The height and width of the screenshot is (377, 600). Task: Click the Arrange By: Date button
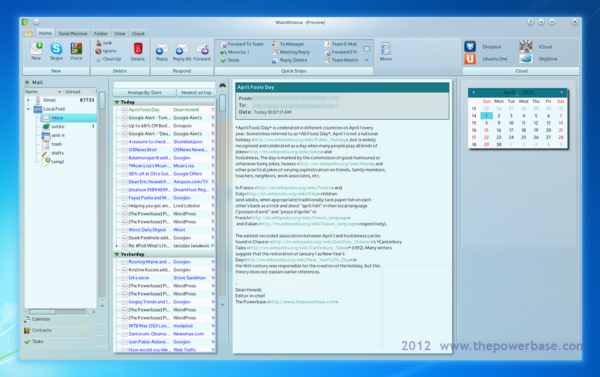coord(144,93)
